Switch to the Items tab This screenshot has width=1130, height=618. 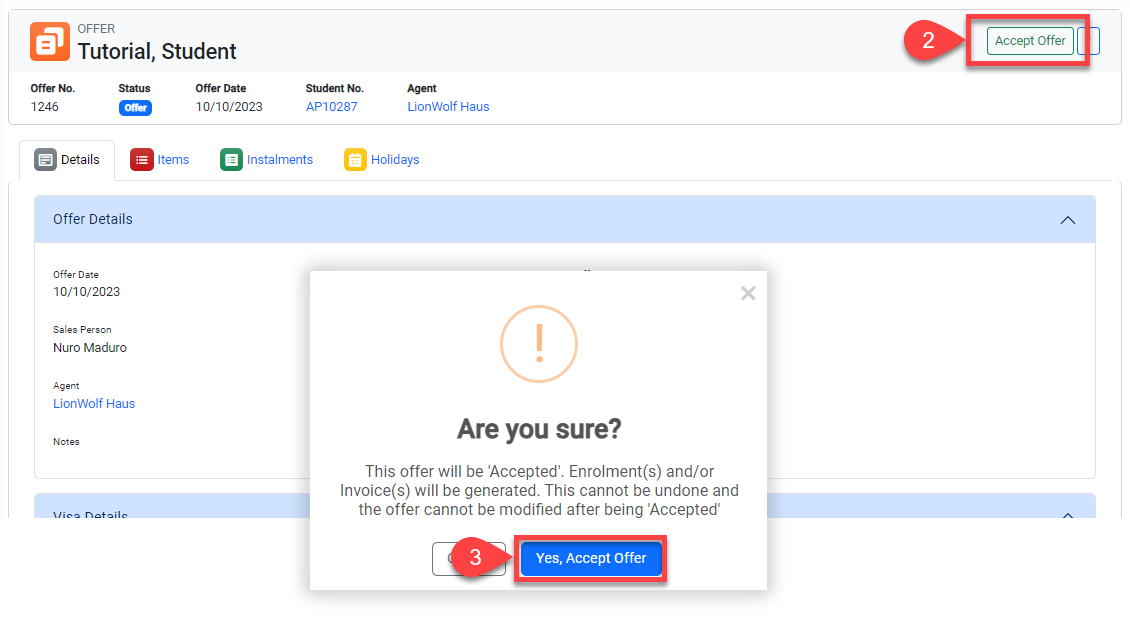tap(159, 160)
